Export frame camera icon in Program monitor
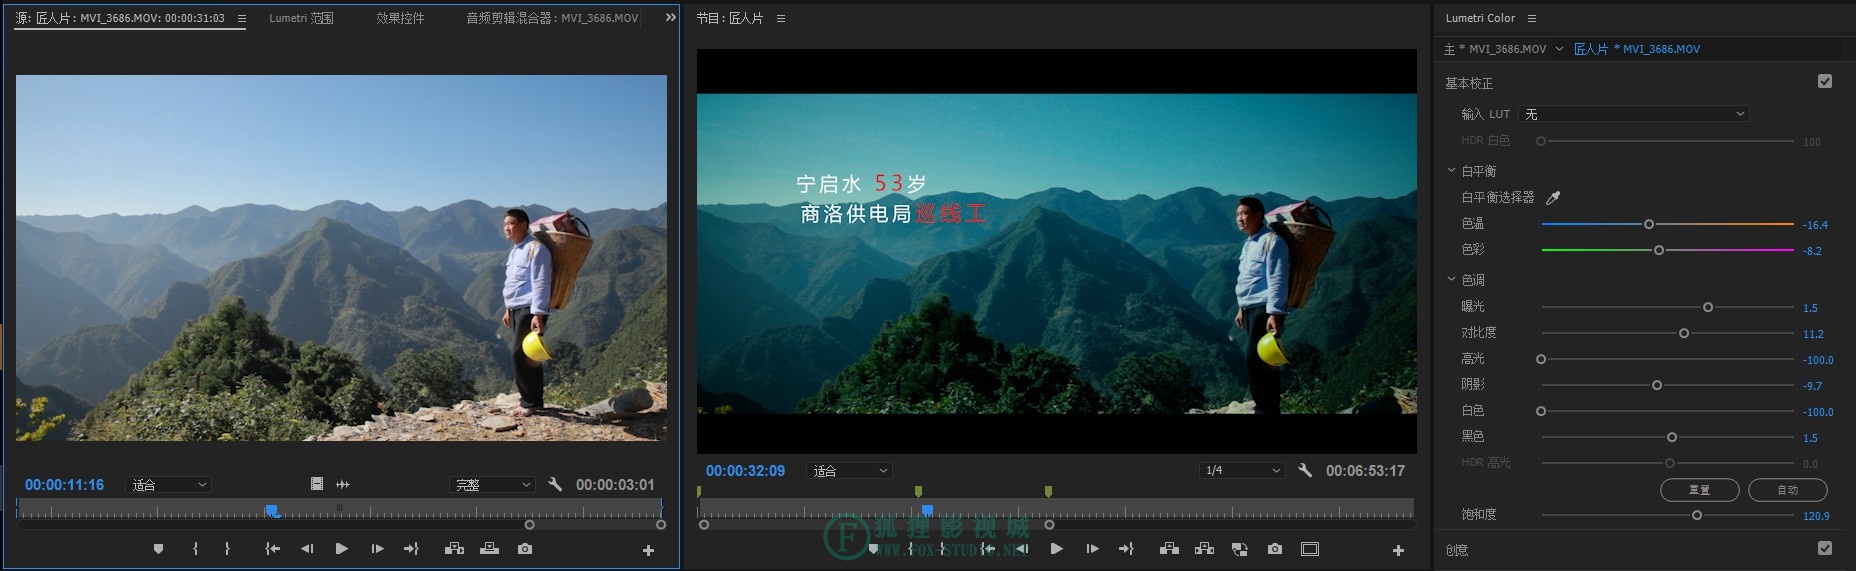 pyautogui.click(x=1275, y=549)
